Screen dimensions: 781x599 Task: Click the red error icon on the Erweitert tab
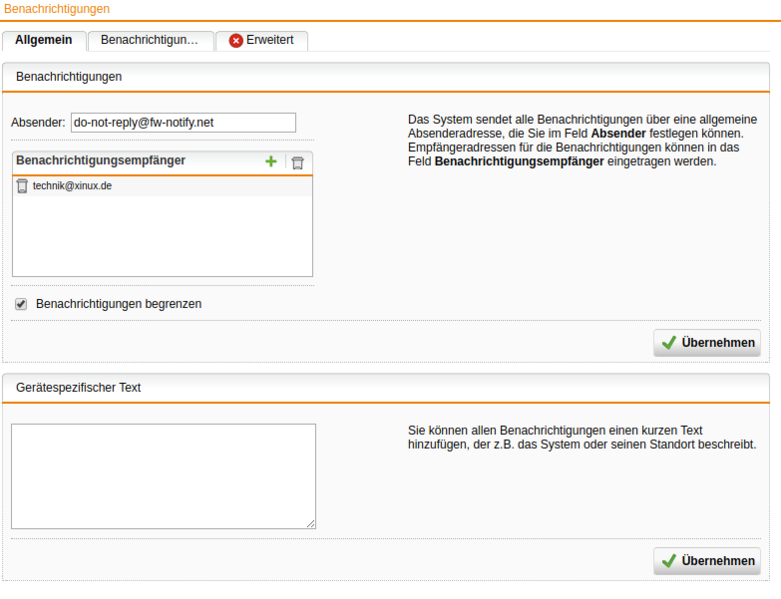[236, 41]
